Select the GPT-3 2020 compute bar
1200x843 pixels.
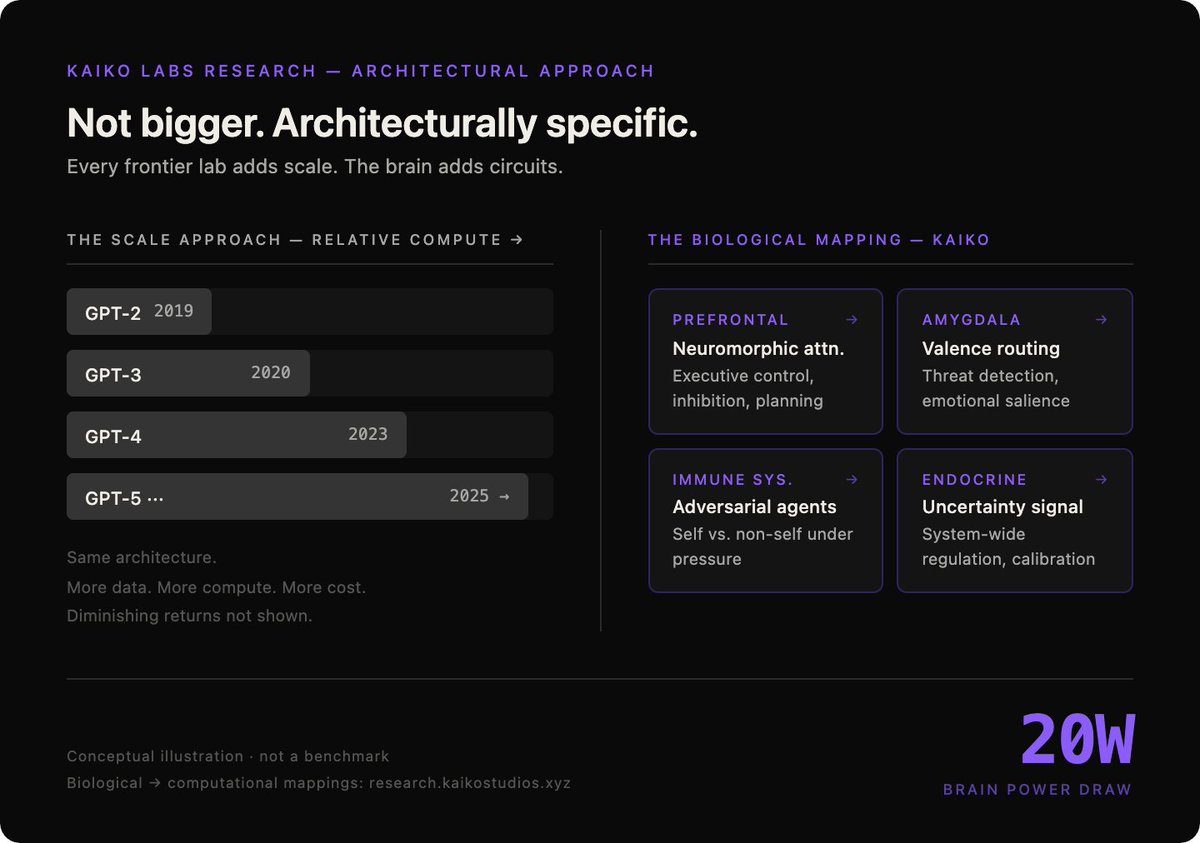[x=188, y=373]
